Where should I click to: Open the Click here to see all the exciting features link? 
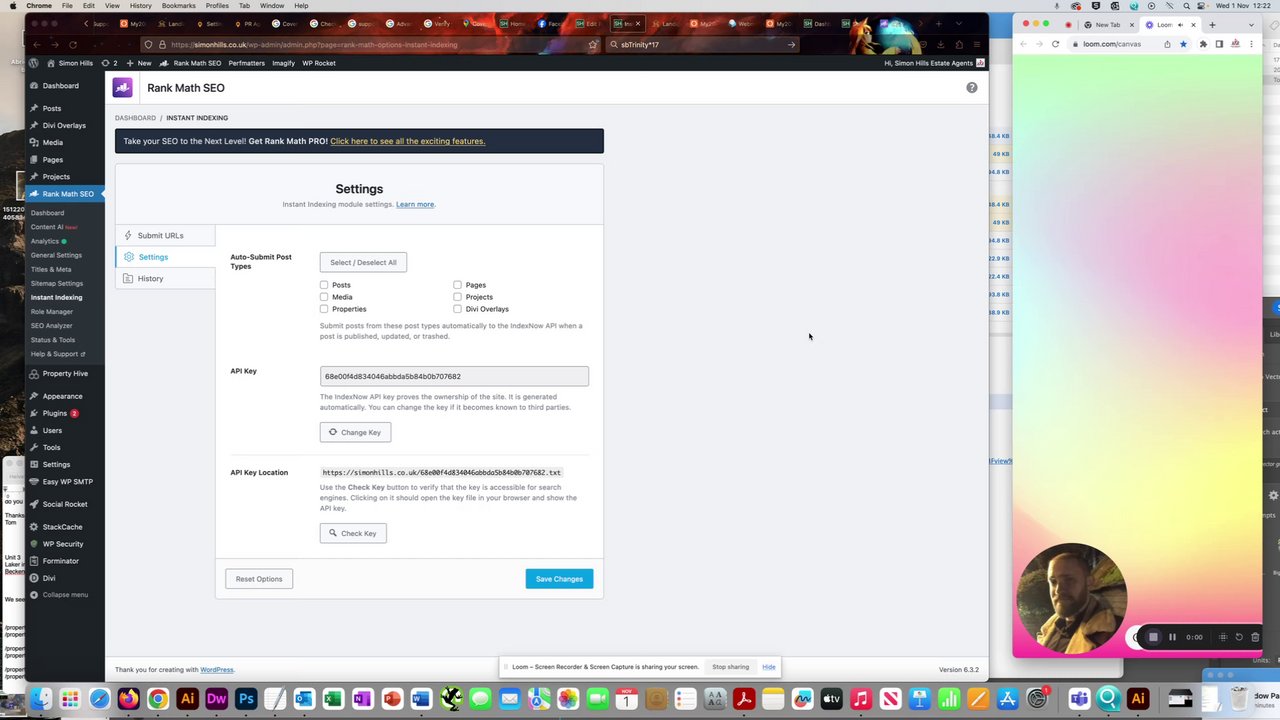click(x=407, y=141)
